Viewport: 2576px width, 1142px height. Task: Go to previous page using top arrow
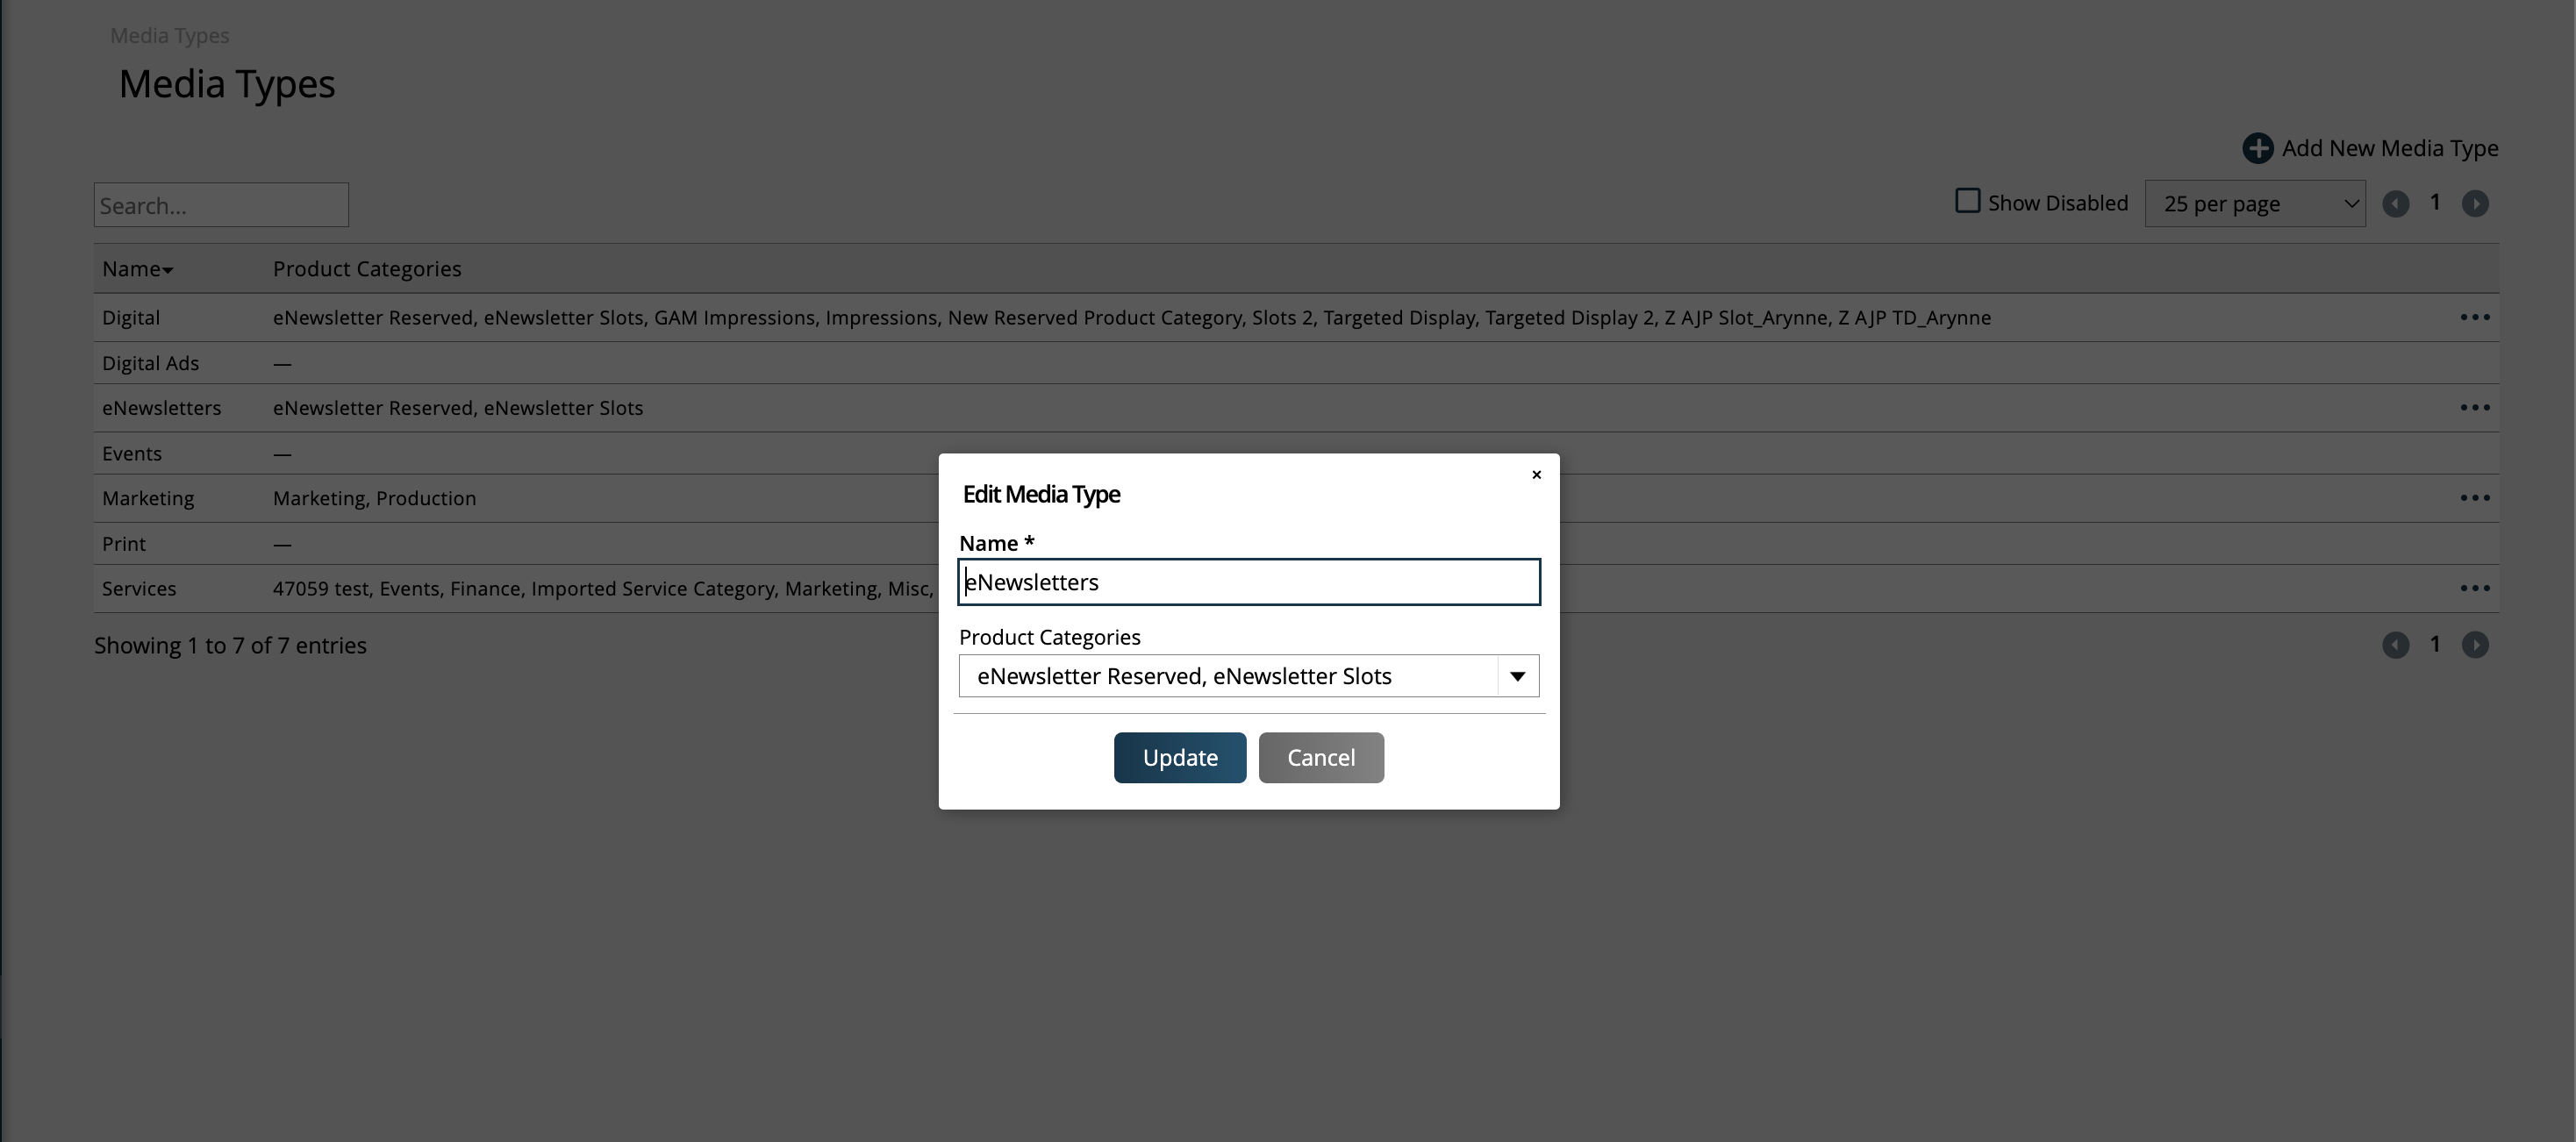coord(2395,204)
